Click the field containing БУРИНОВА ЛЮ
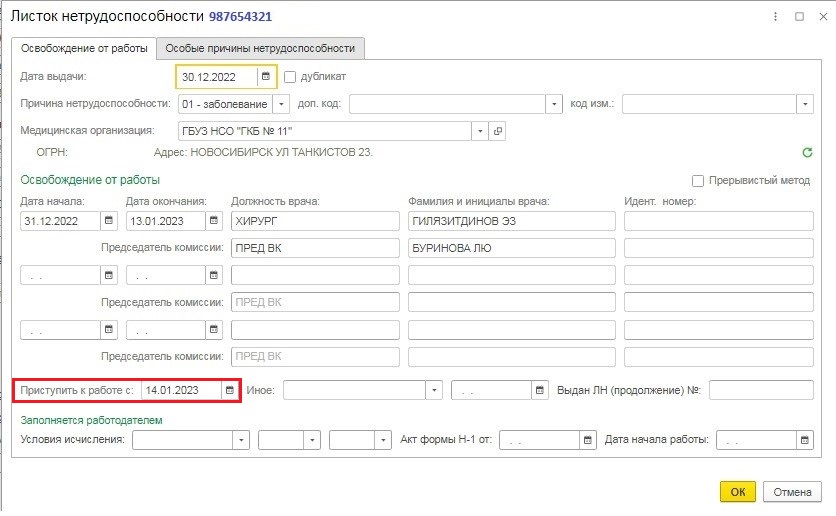Image resolution: width=836 pixels, height=516 pixels. click(x=512, y=248)
